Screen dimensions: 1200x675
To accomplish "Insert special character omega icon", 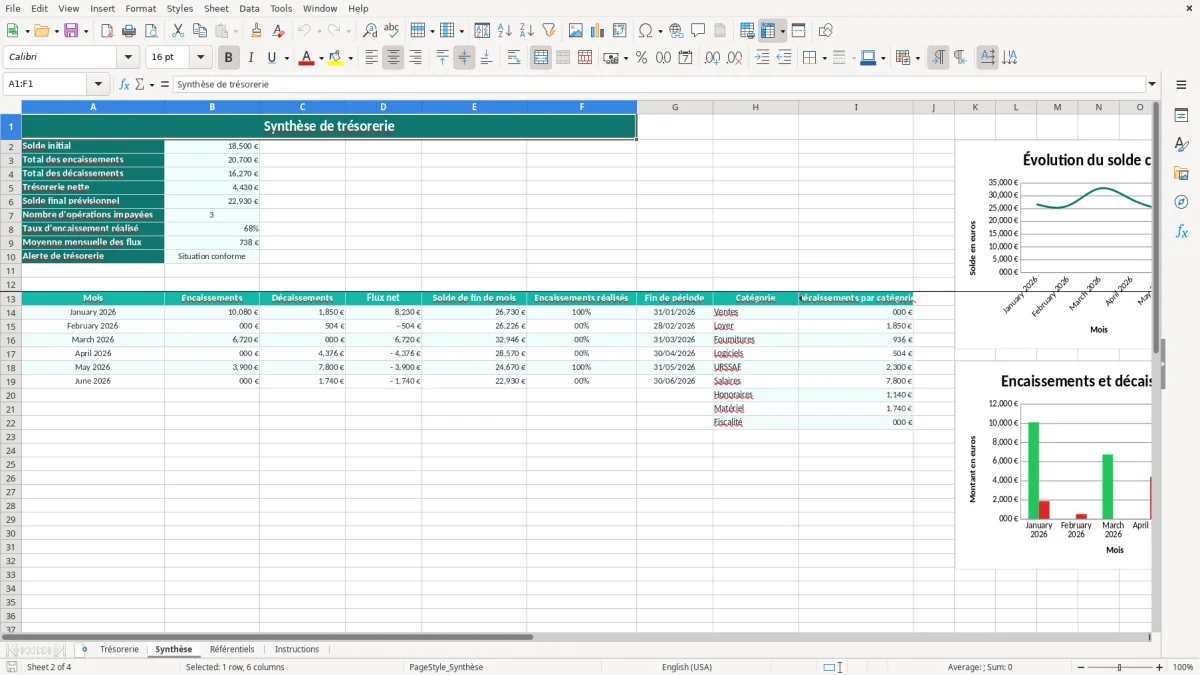I will 646,31.
